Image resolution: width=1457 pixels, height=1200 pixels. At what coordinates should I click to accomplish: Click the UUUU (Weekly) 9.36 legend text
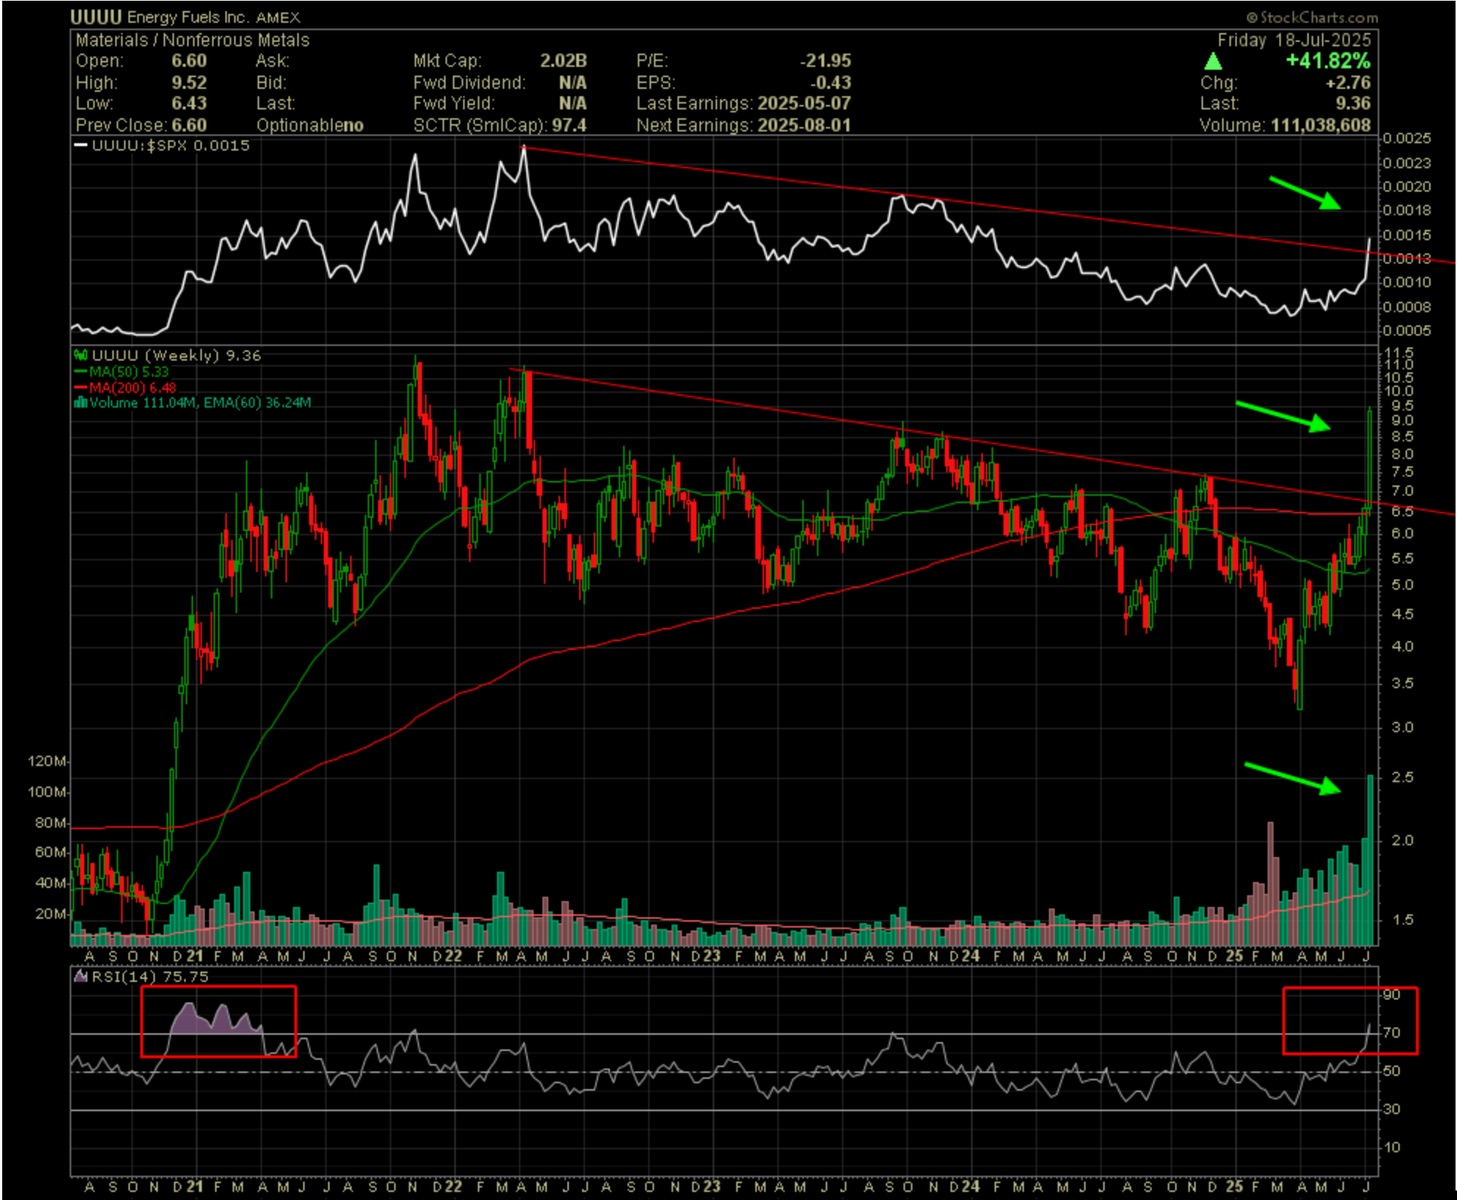(x=176, y=355)
